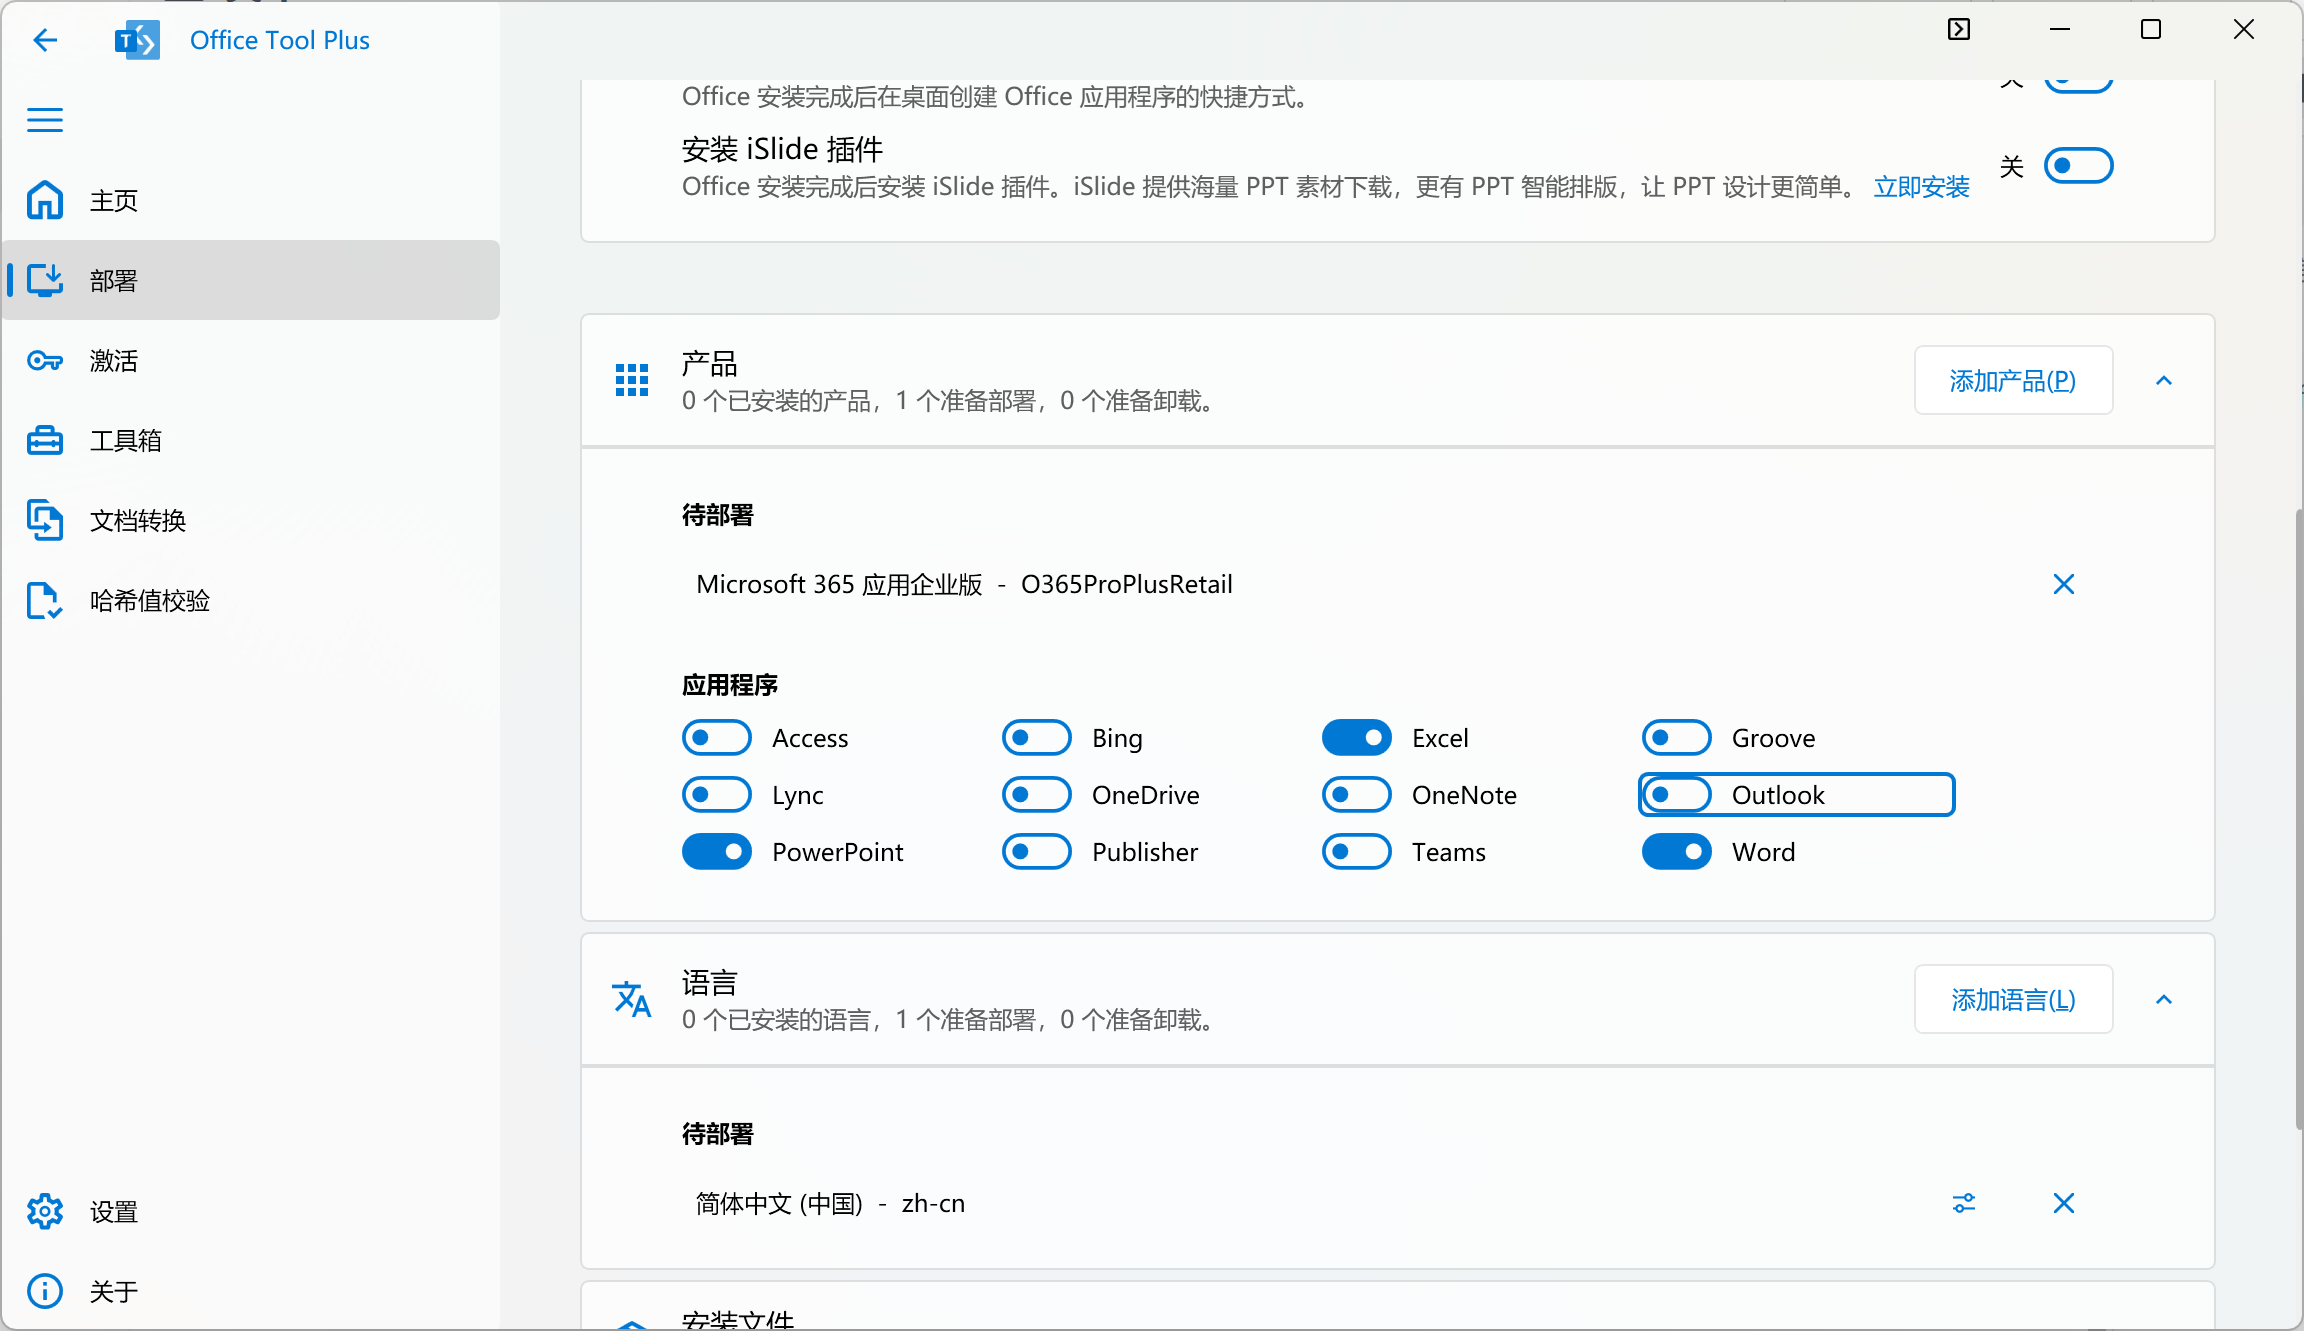Open the 哈希值校验 page

(251, 600)
